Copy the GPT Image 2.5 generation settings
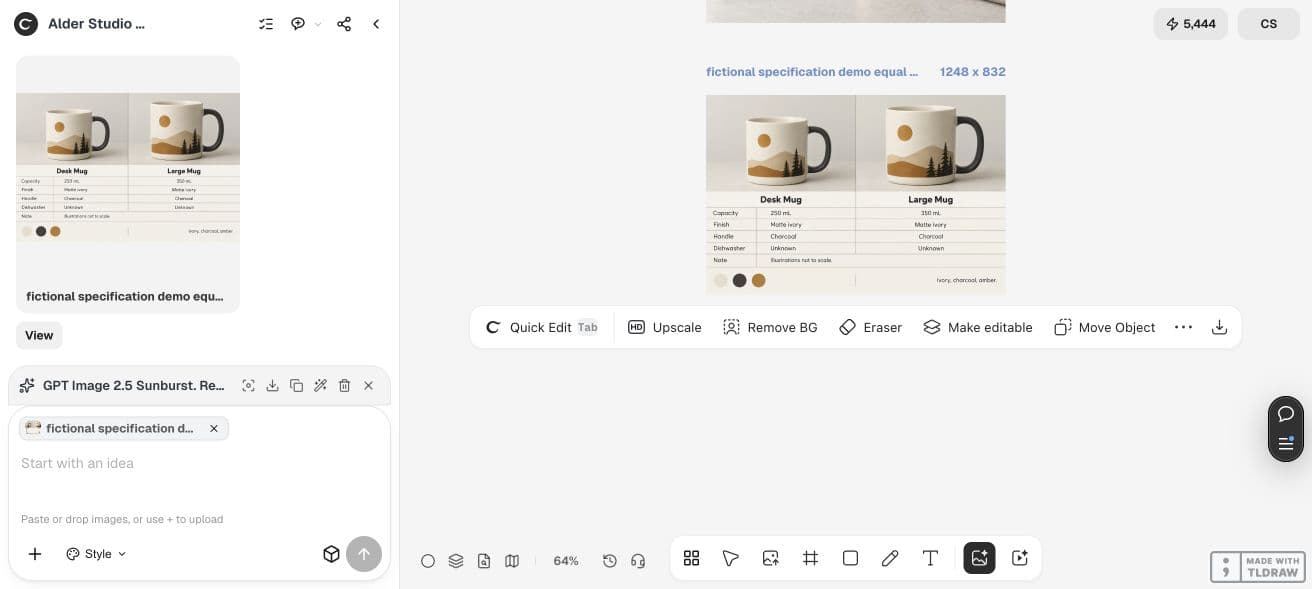 pyautogui.click(x=296, y=385)
